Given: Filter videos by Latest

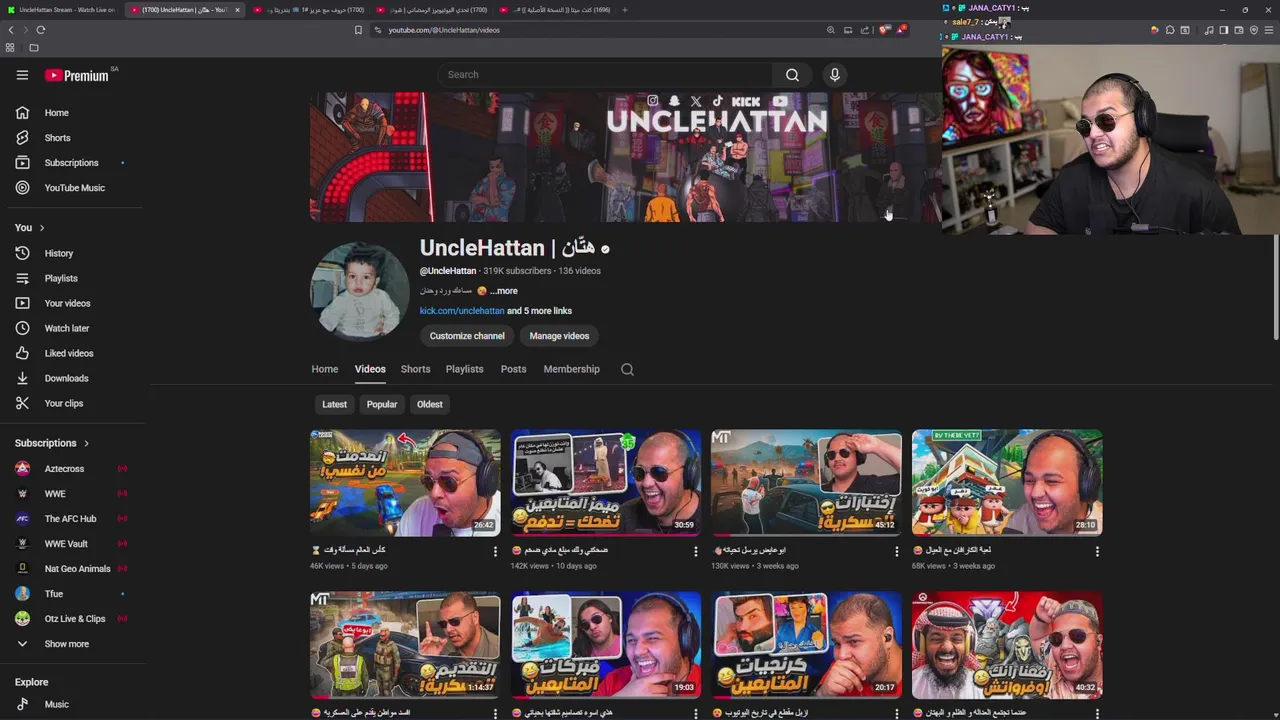Looking at the screenshot, I should point(335,404).
